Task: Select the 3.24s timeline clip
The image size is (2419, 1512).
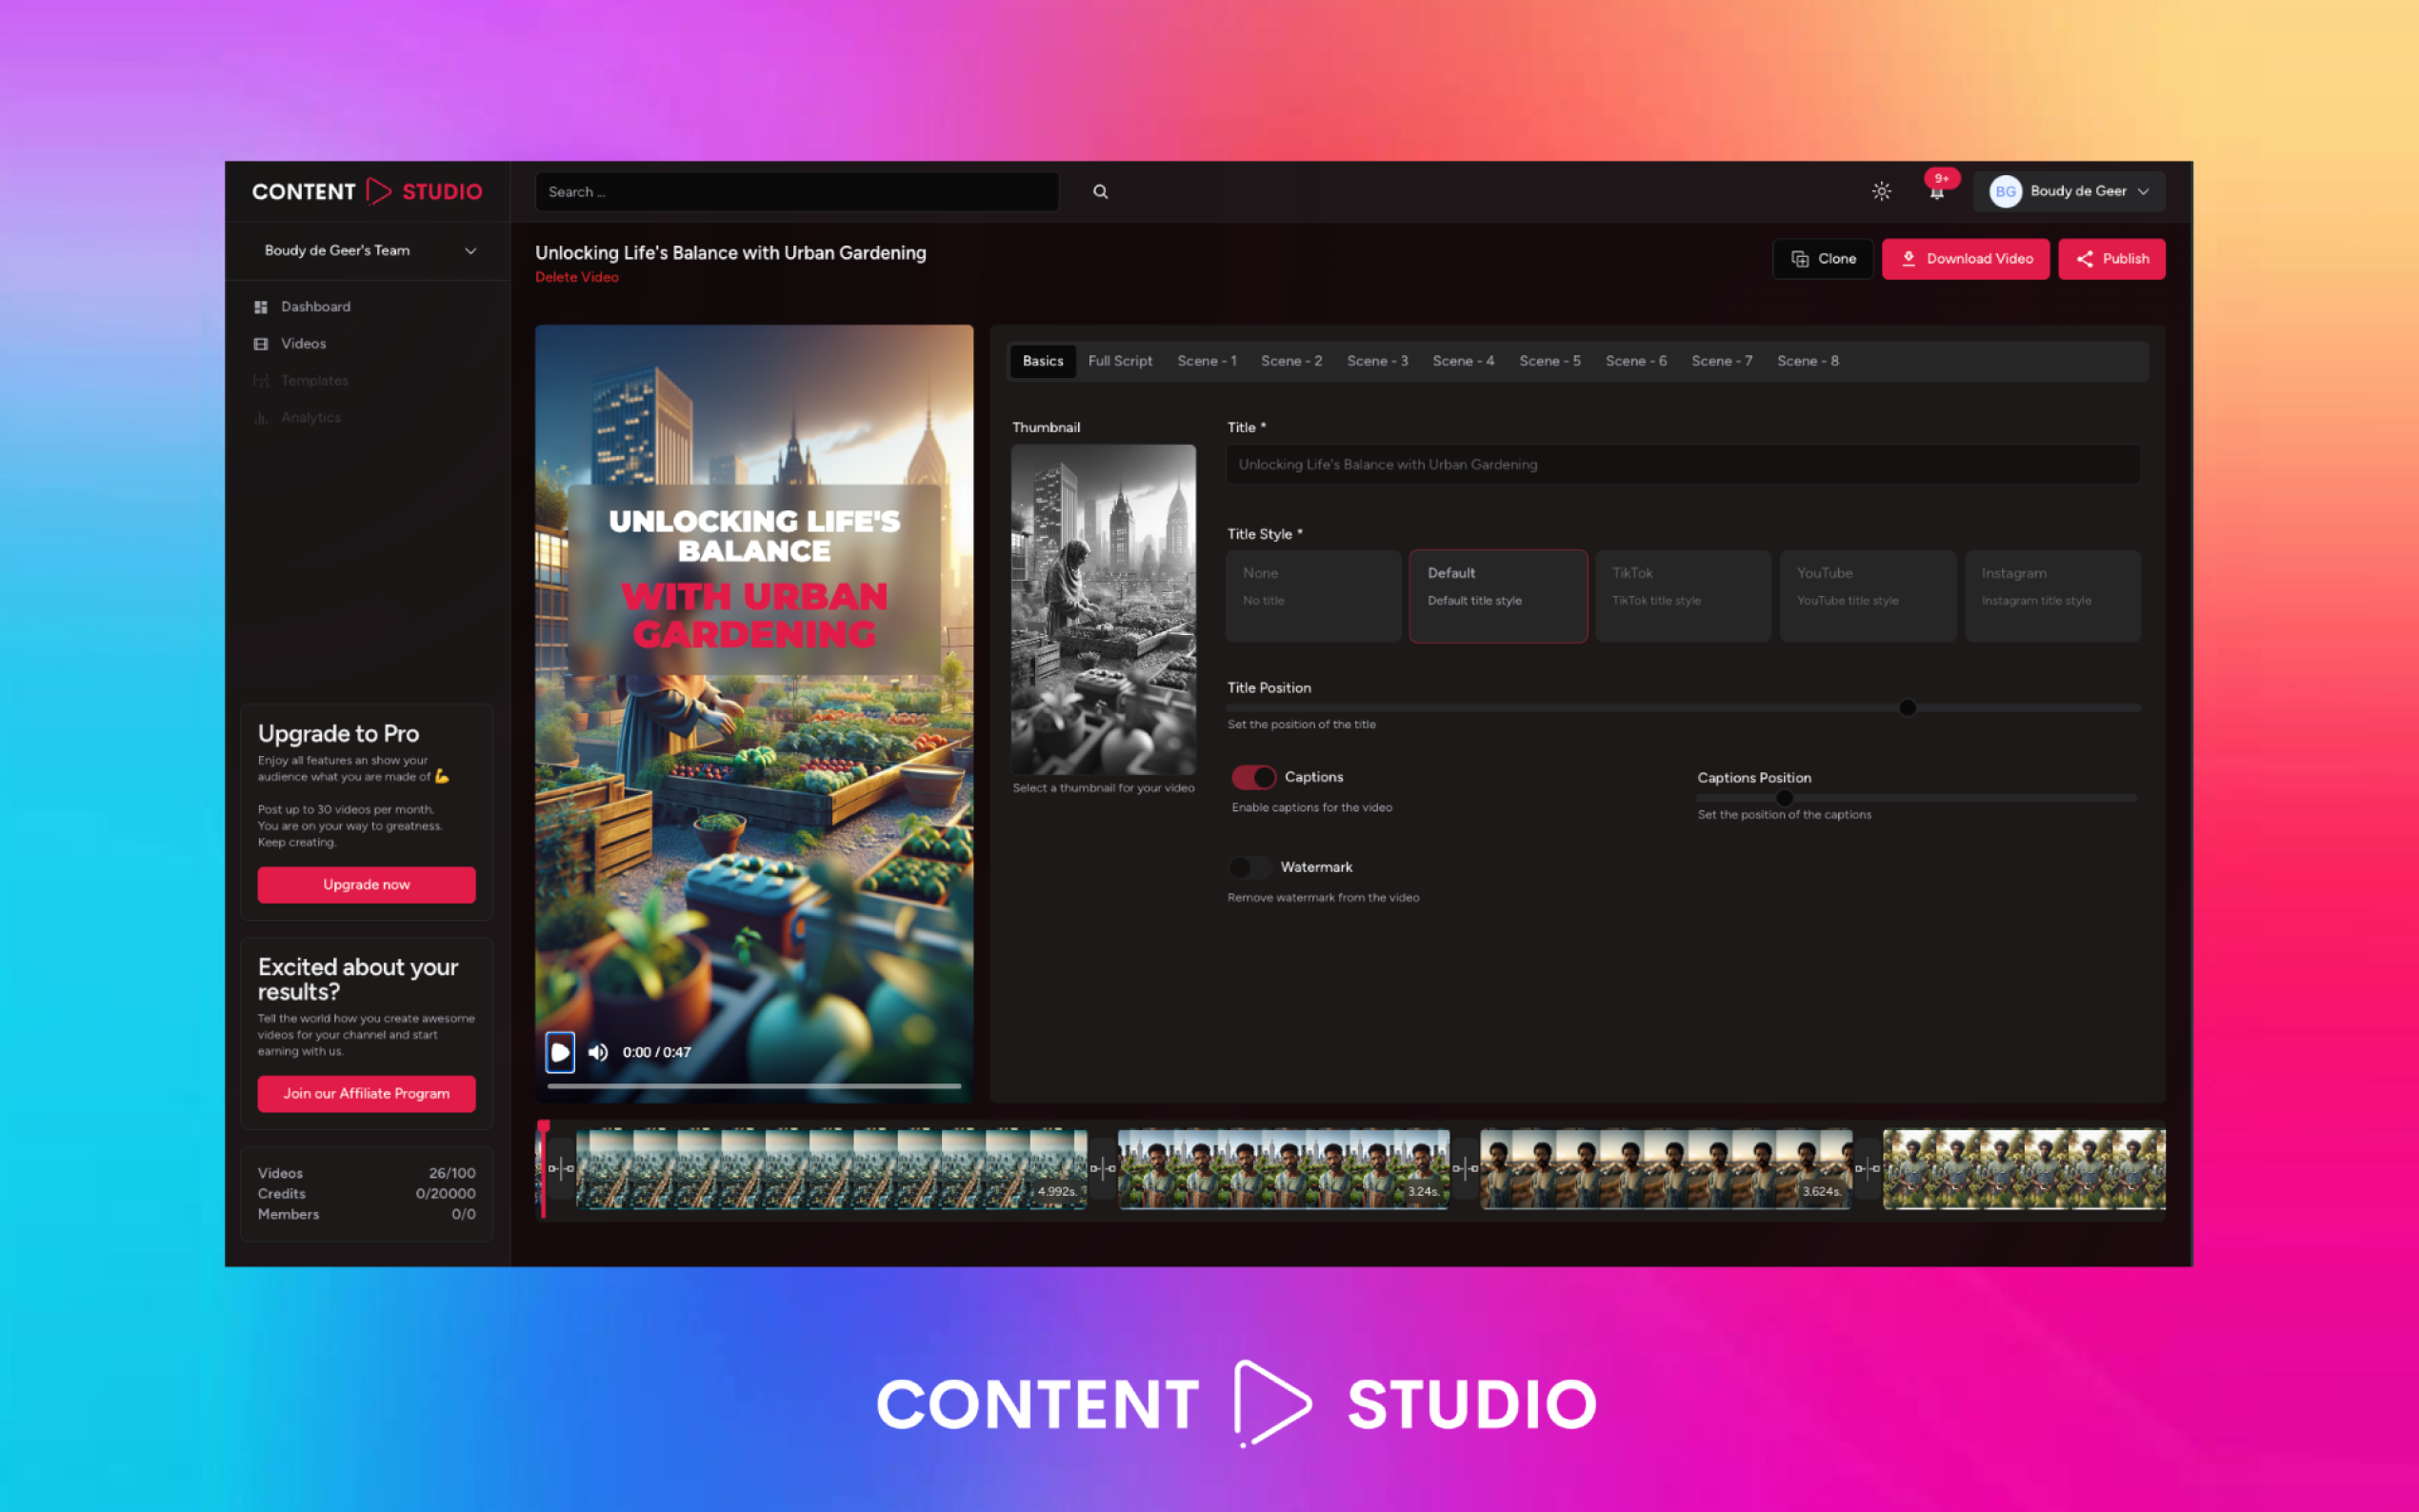Action: click(x=1283, y=1168)
